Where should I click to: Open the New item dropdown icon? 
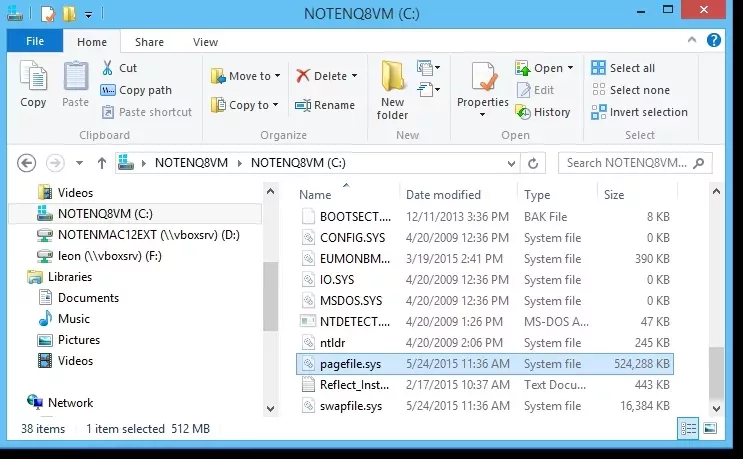coord(428,68)
